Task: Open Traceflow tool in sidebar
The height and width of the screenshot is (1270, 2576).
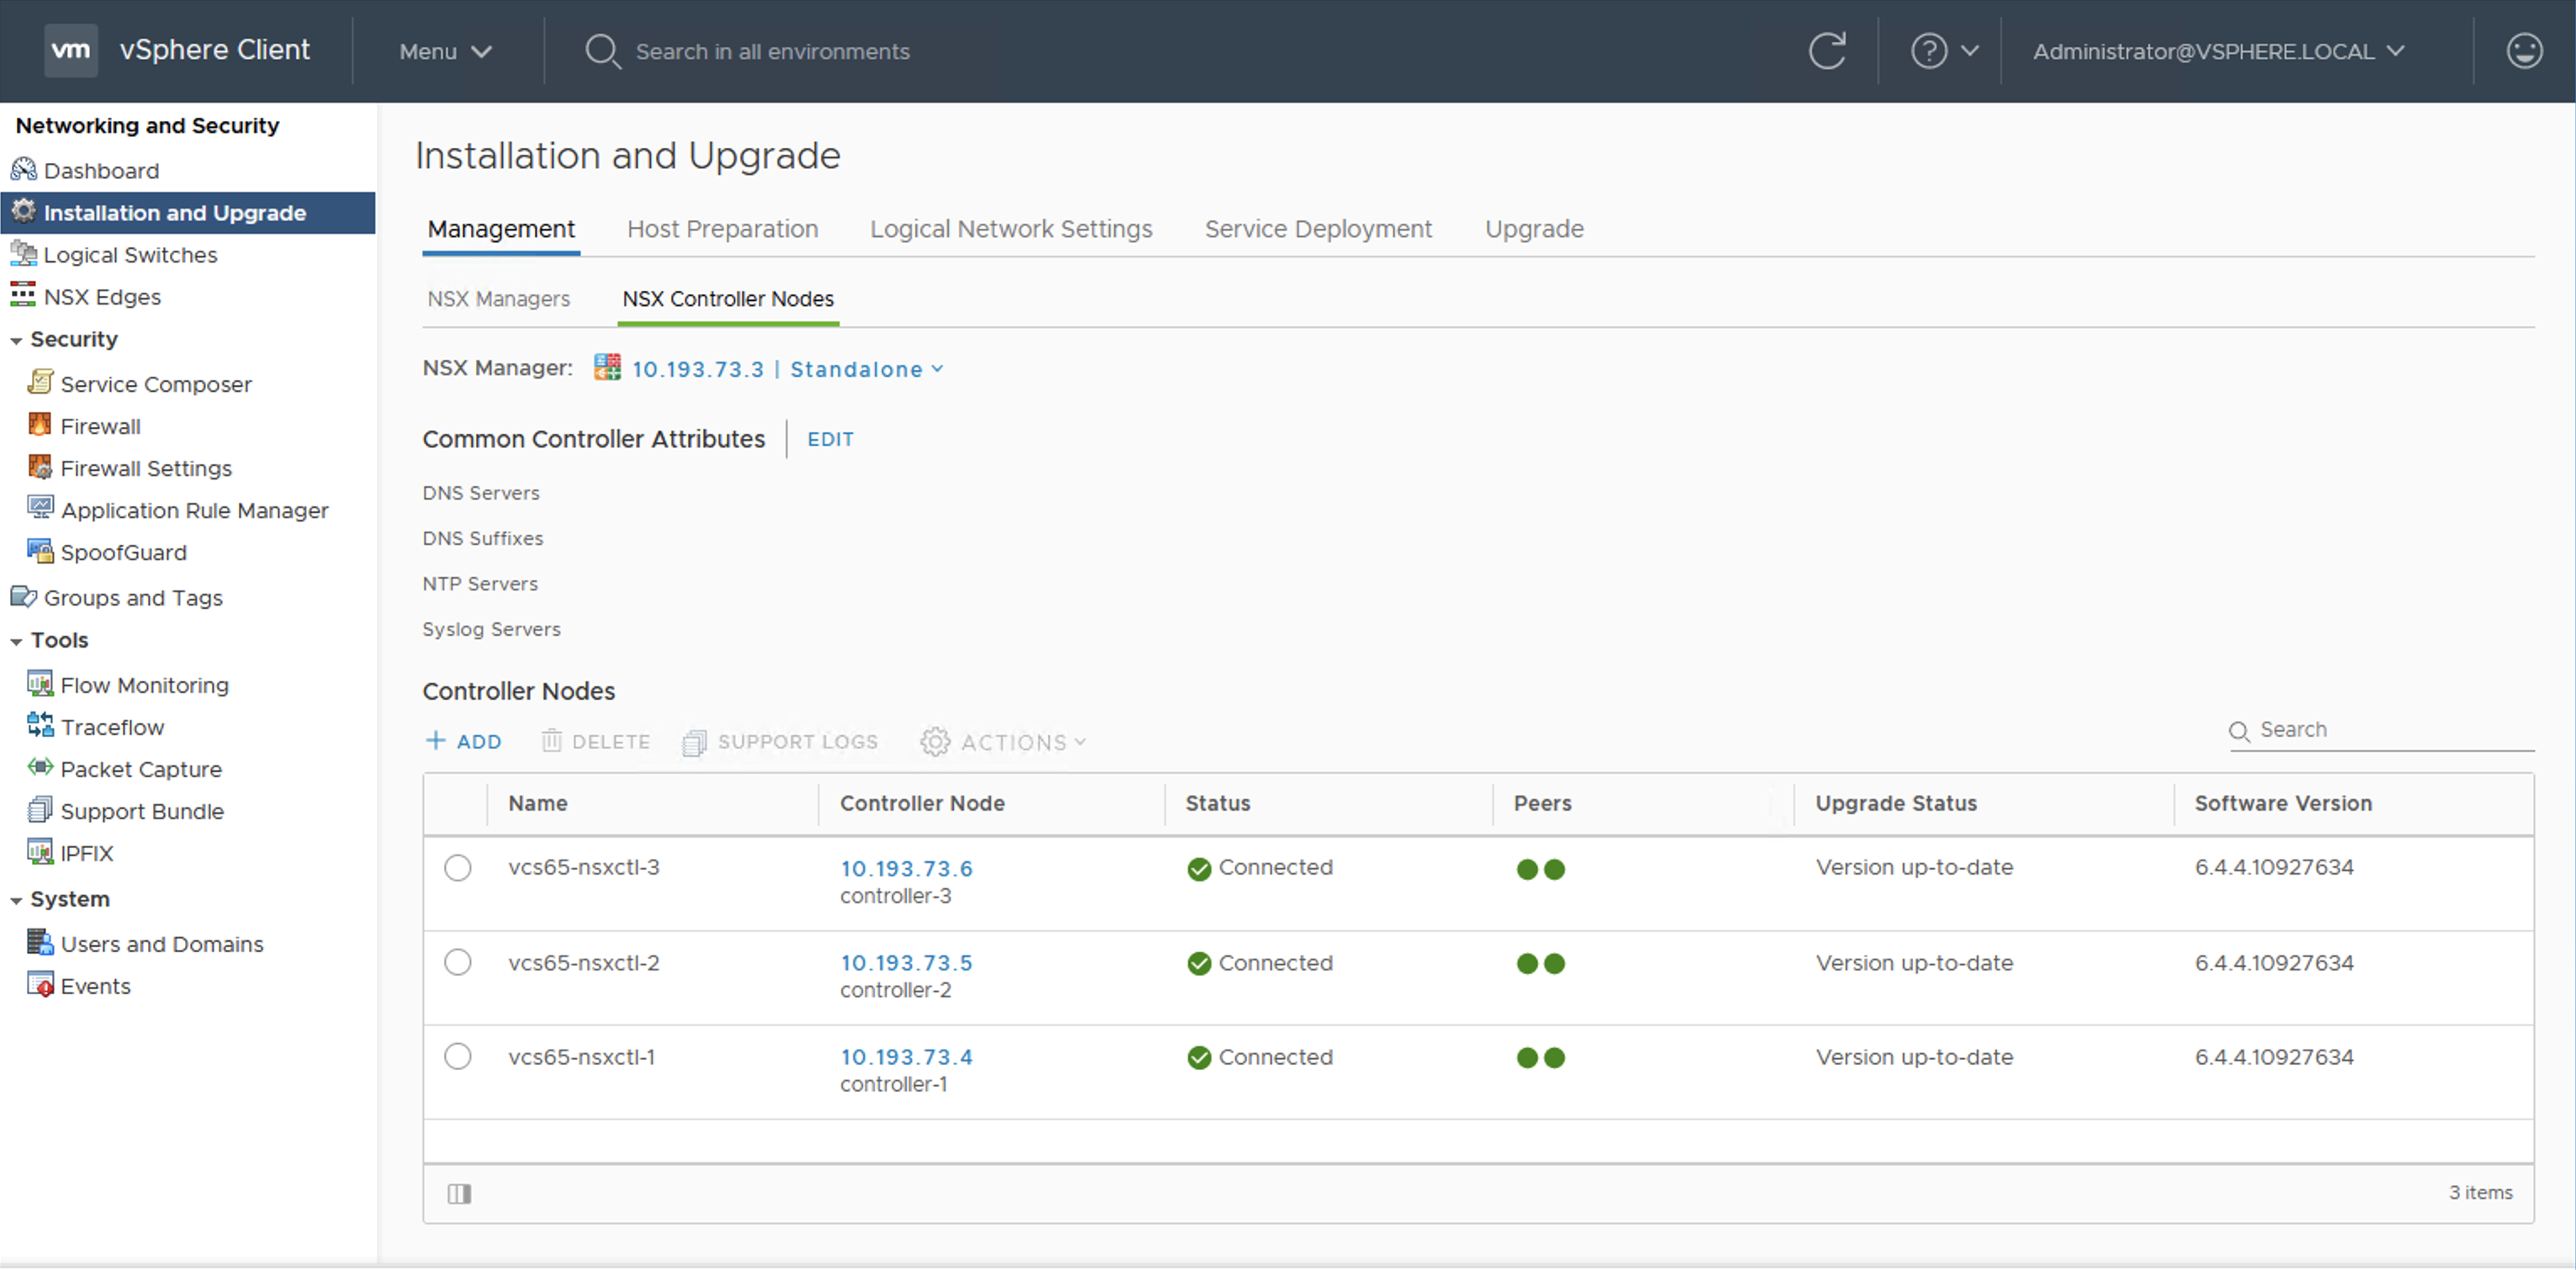Action: tap(112, 727)
